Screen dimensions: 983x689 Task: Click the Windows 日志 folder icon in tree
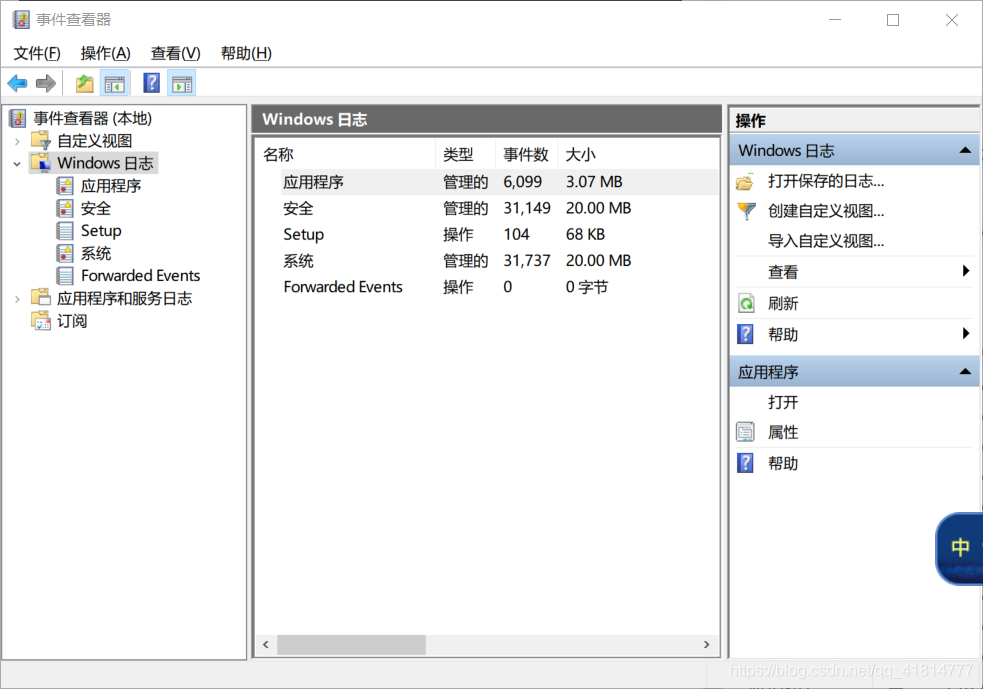pos(41,163)
